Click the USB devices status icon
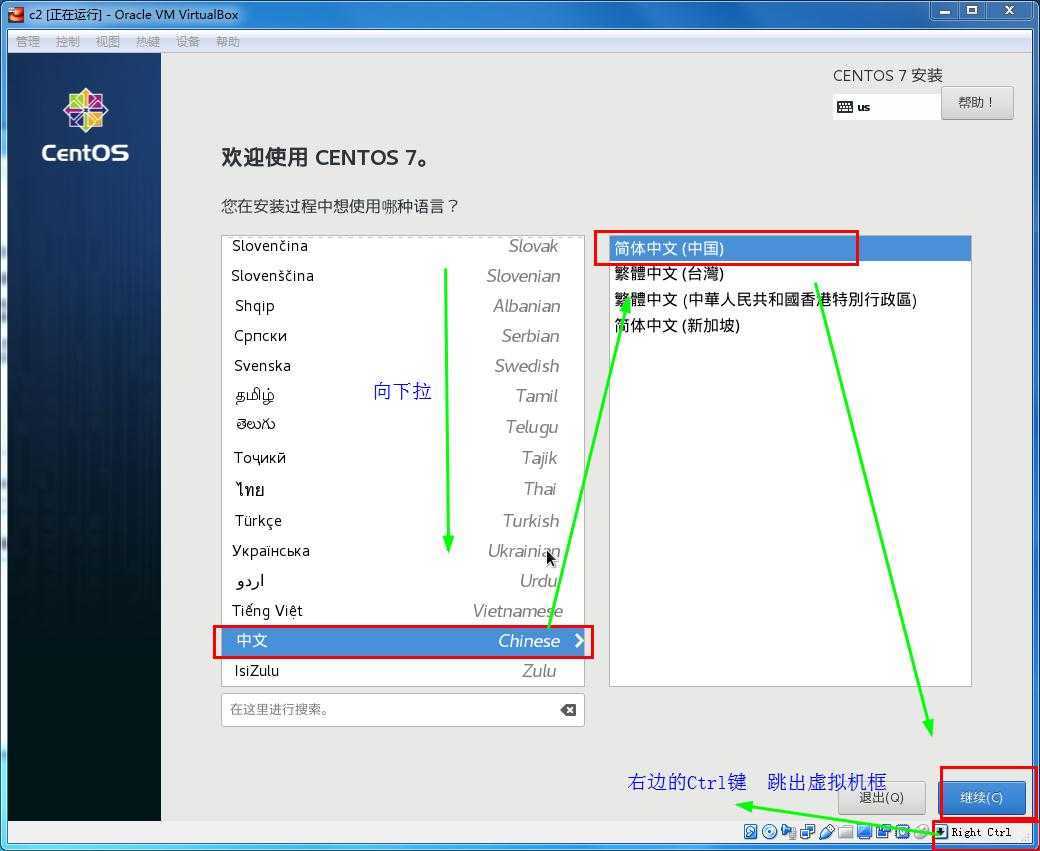 826,831
